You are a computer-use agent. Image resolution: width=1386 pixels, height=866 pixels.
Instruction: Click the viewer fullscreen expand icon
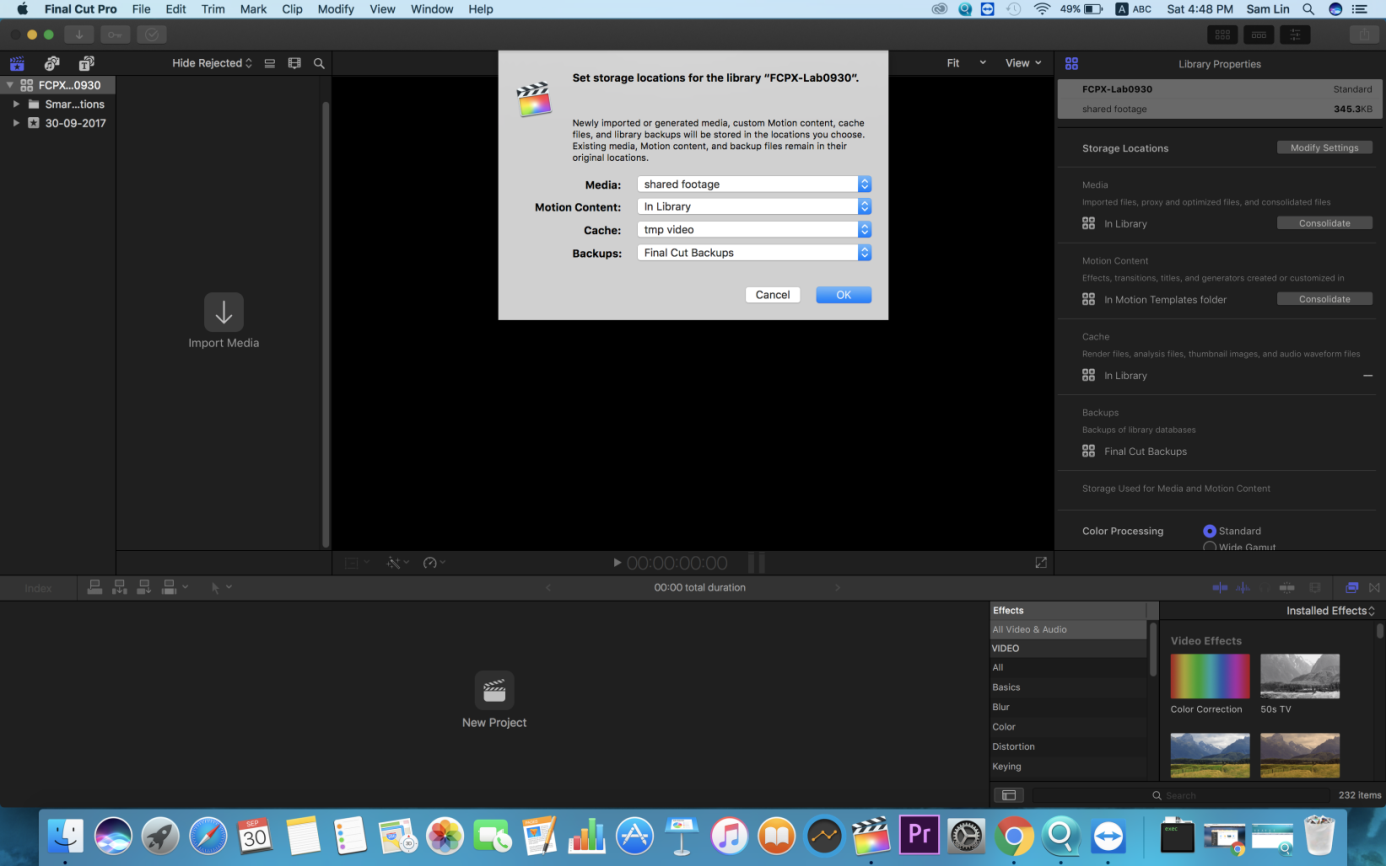point(1041,563)
